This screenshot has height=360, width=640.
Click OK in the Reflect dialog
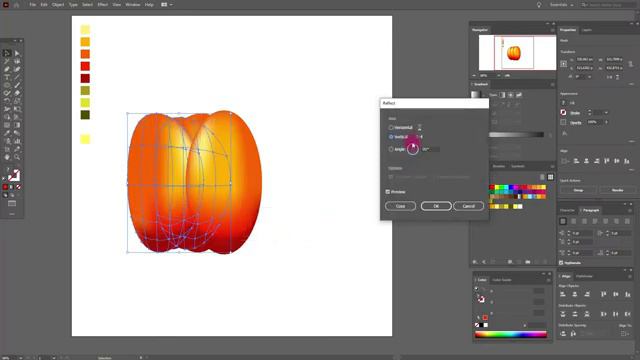click(436, 206)
